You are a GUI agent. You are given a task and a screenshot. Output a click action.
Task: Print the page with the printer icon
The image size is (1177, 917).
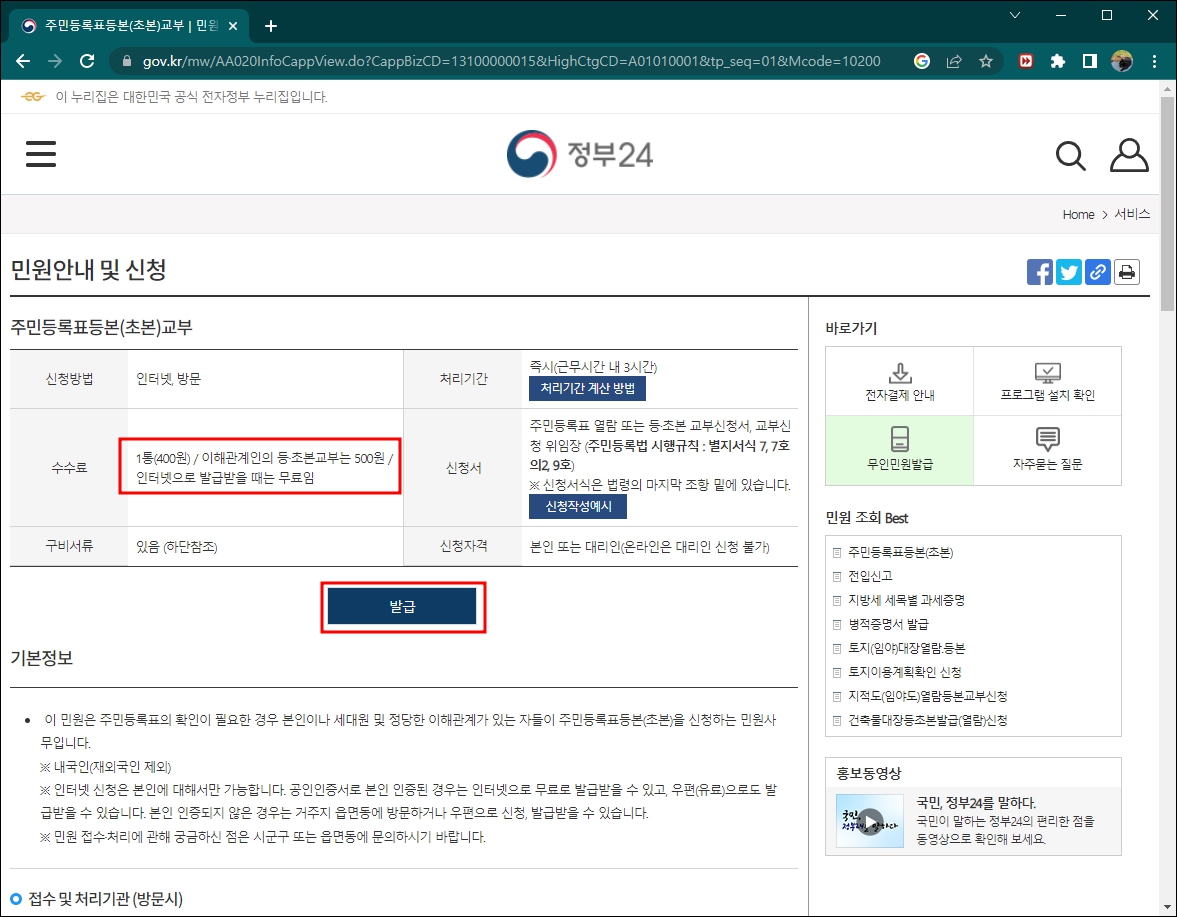tap(1126, 271)
